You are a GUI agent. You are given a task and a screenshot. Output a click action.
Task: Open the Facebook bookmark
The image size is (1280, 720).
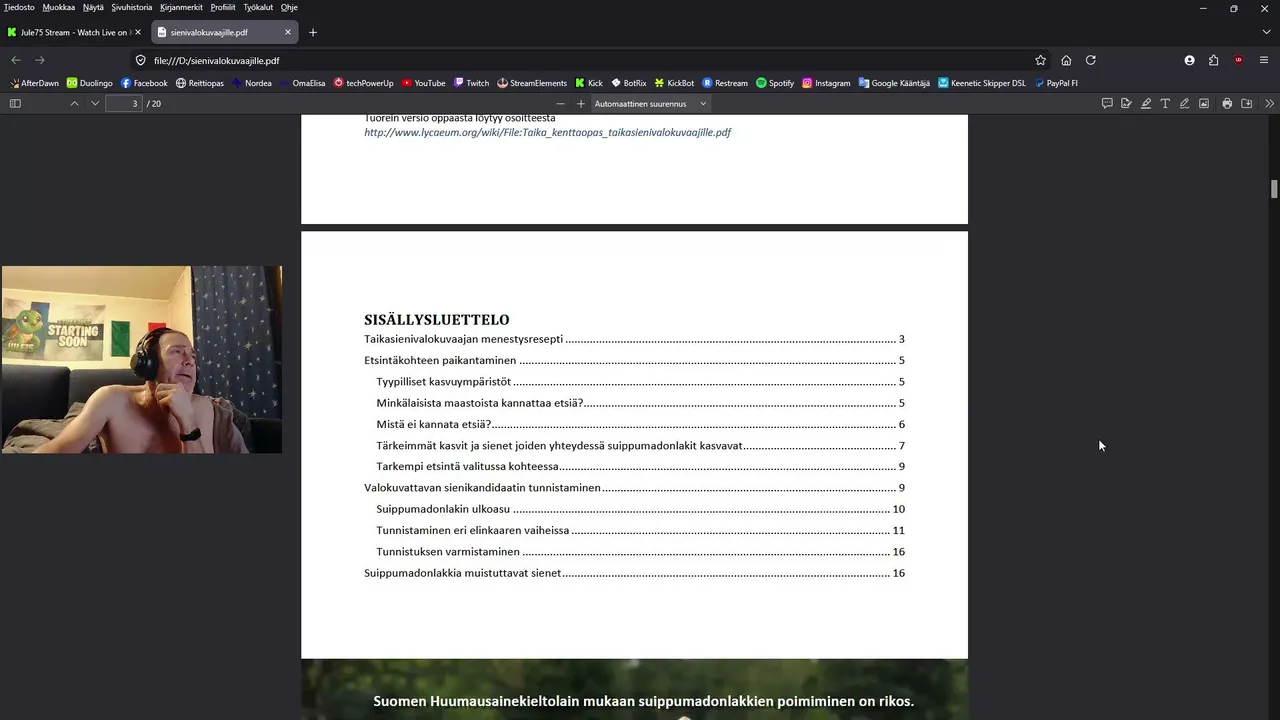(x=144, y=83)
